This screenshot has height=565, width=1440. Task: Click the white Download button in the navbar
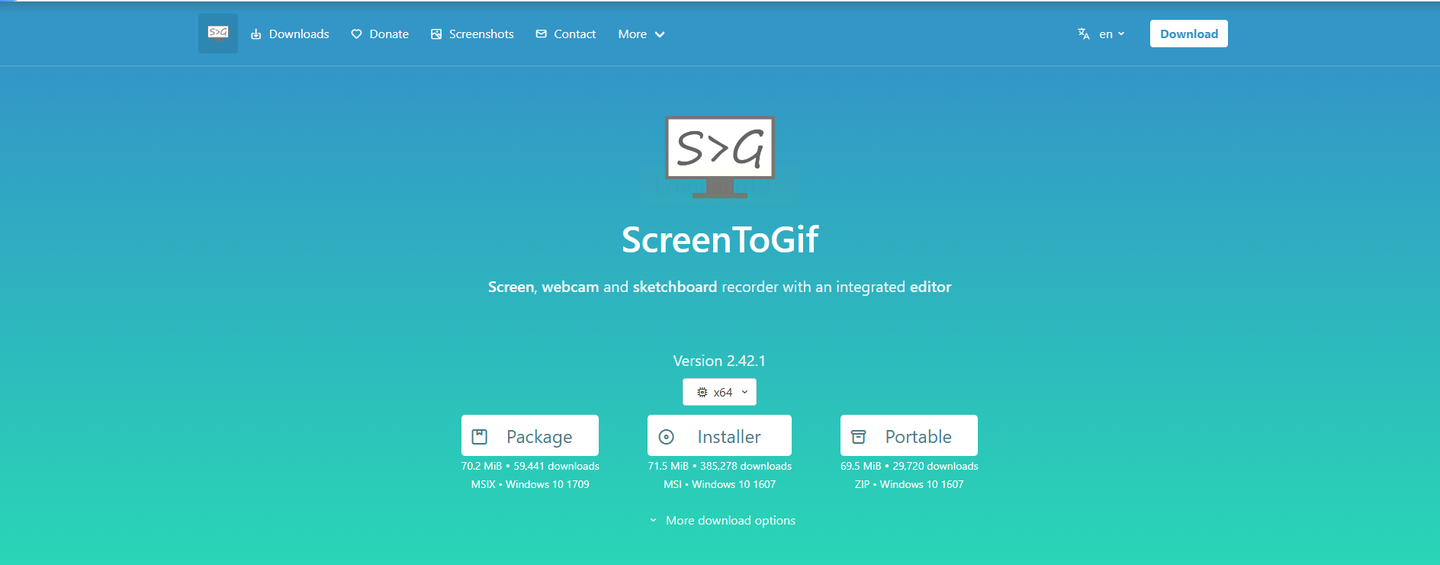pos(1189,34)
